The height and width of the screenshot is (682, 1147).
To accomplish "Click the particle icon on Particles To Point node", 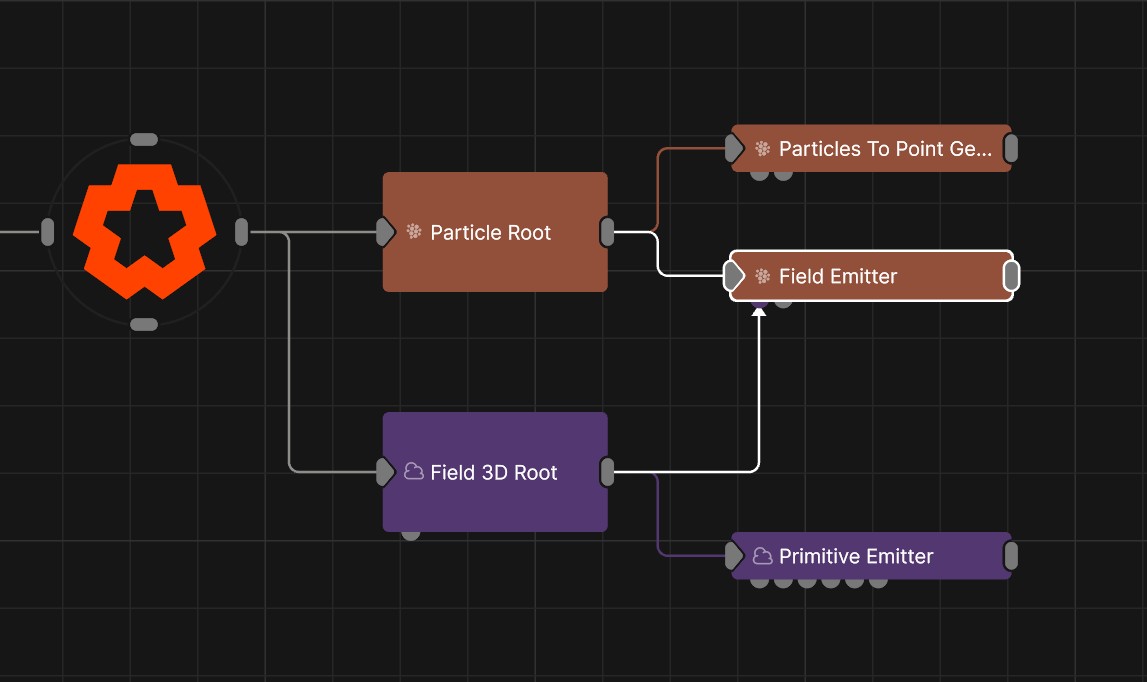I will [x=762, y=148].
